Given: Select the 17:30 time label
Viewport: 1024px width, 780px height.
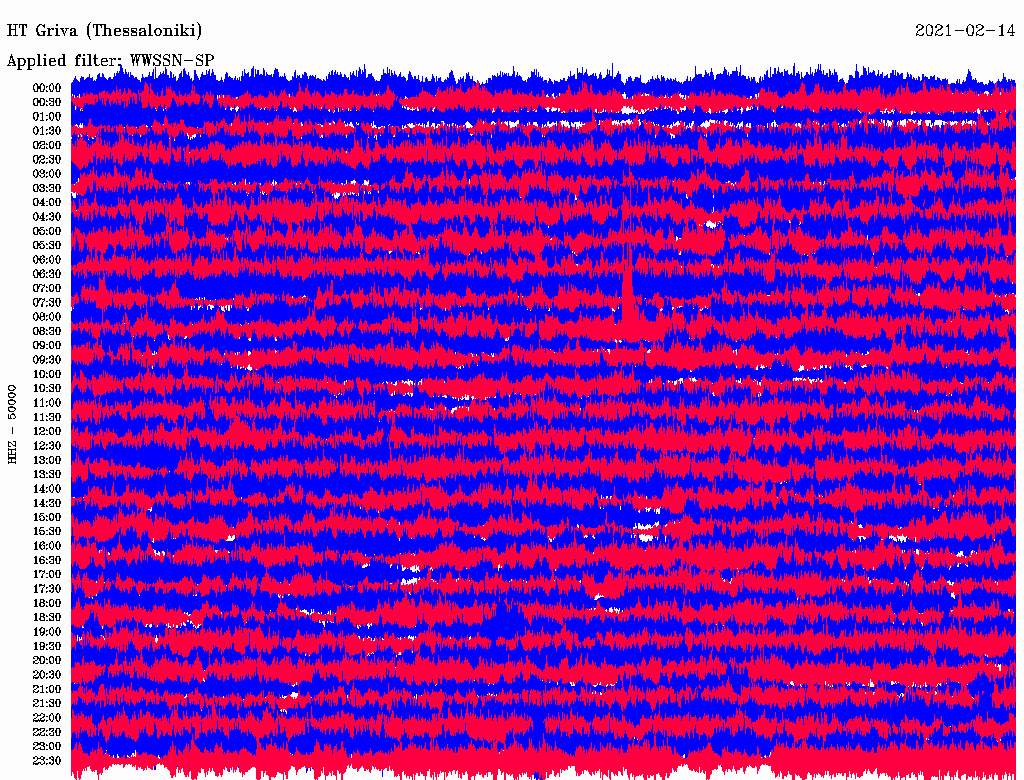Looking at the screenshot, I should [47, 589].
